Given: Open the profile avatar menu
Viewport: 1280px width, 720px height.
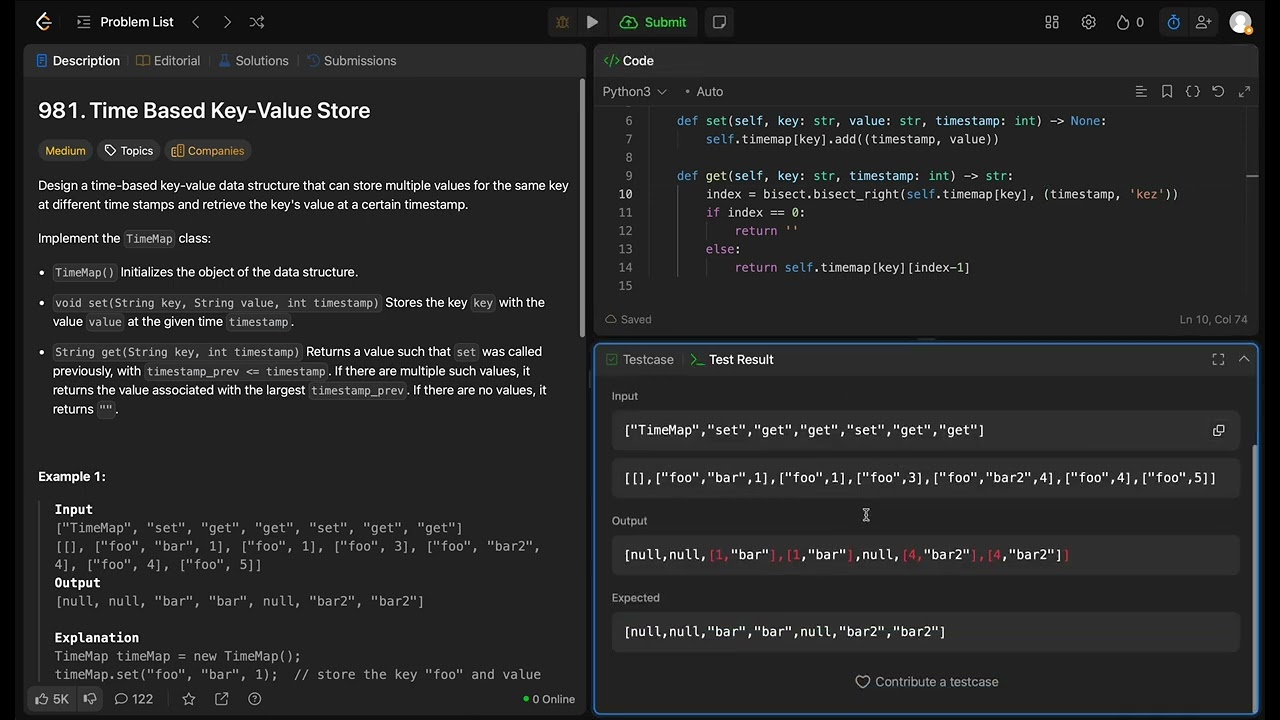Looking at the screenshot, I should [1241, 22].
